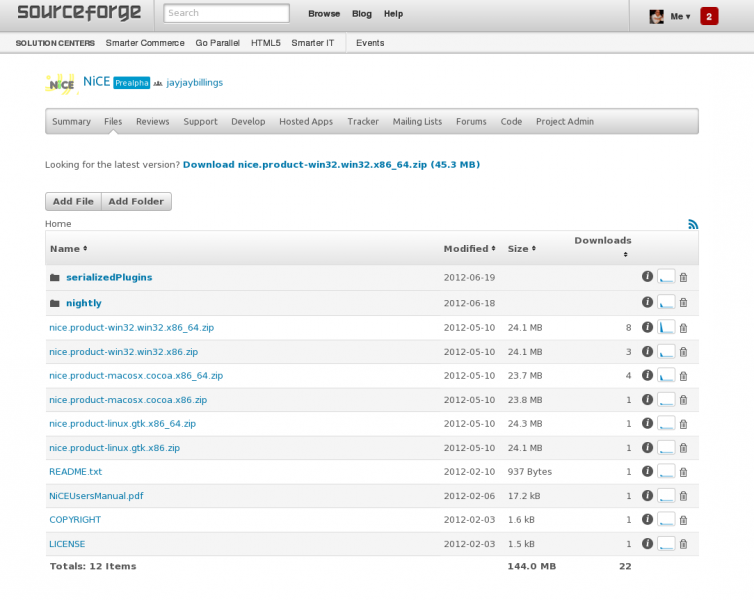Open the LICENSE file link
This screenshot has height=600, width=754.
pos(67,544)
